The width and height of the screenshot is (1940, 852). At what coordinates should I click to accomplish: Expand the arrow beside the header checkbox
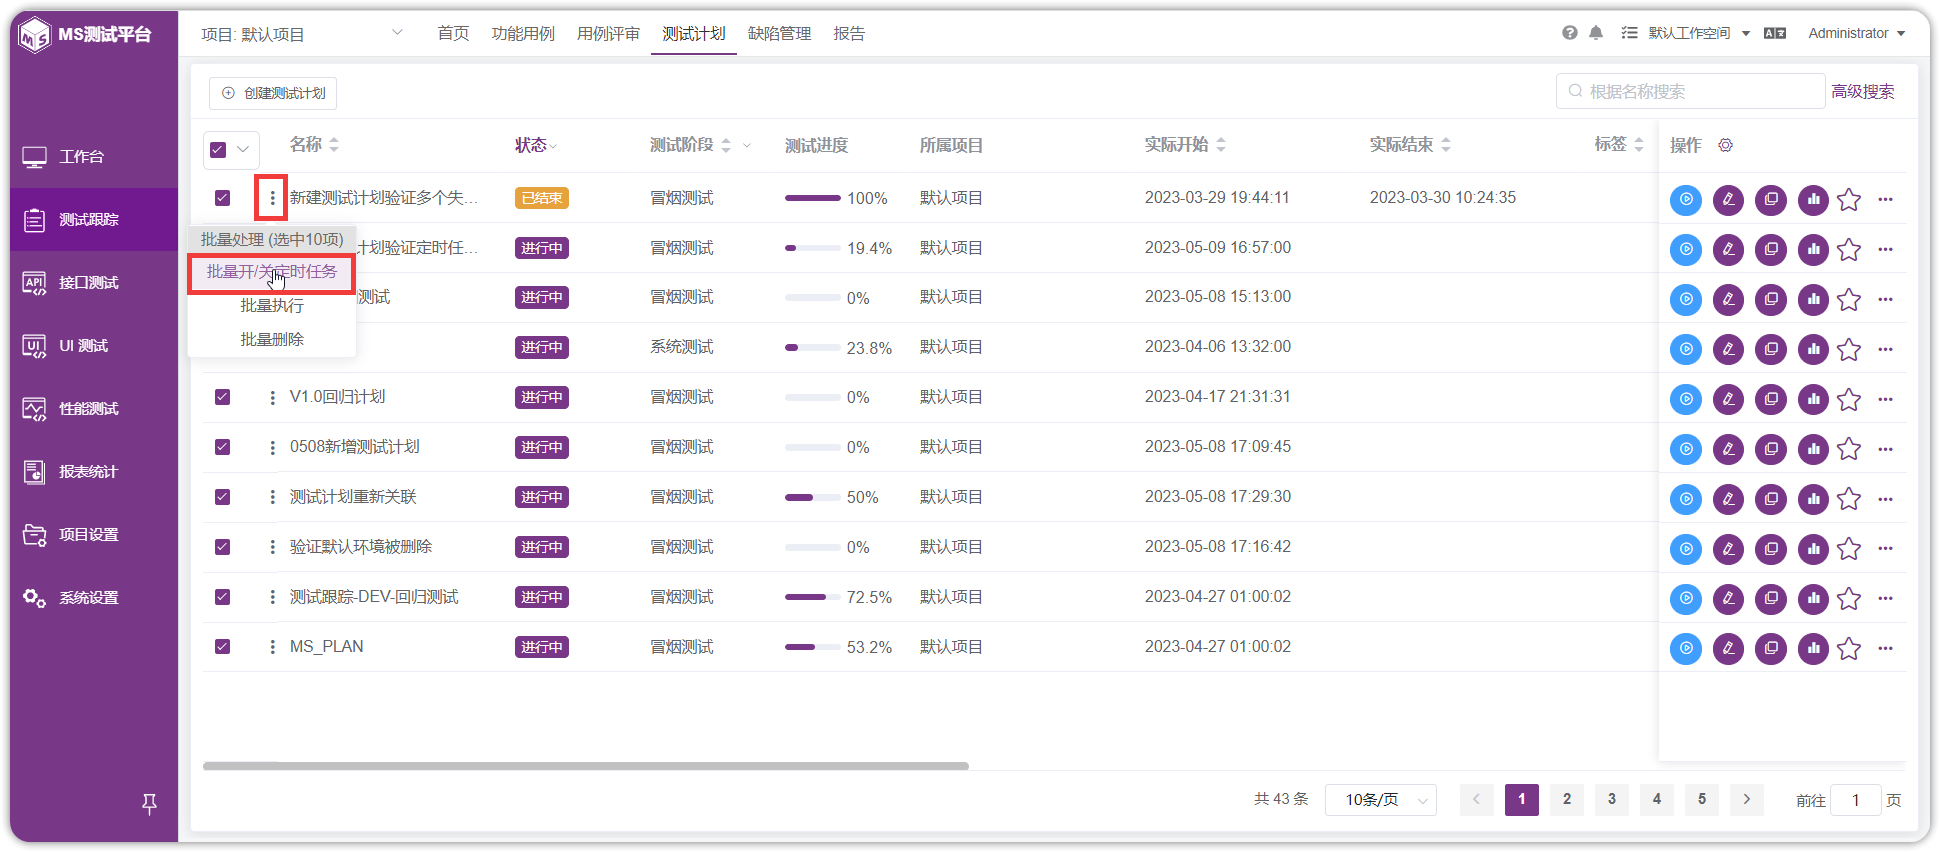[243, 150]
